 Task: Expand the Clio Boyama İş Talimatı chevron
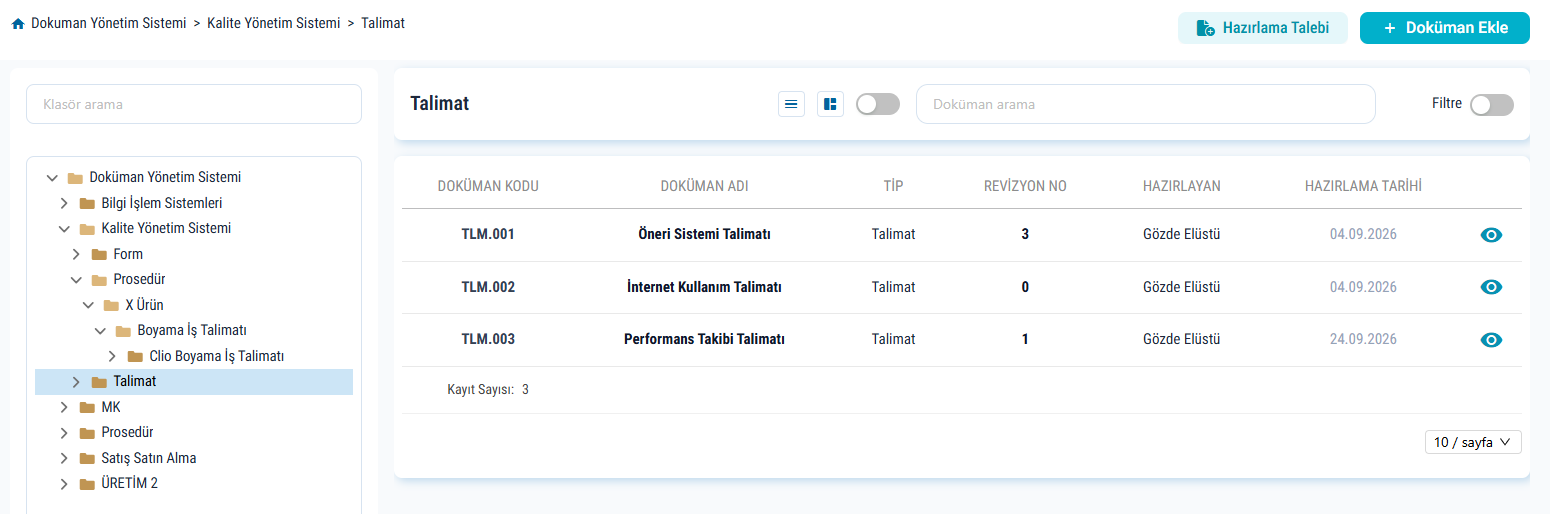[112, 356]
